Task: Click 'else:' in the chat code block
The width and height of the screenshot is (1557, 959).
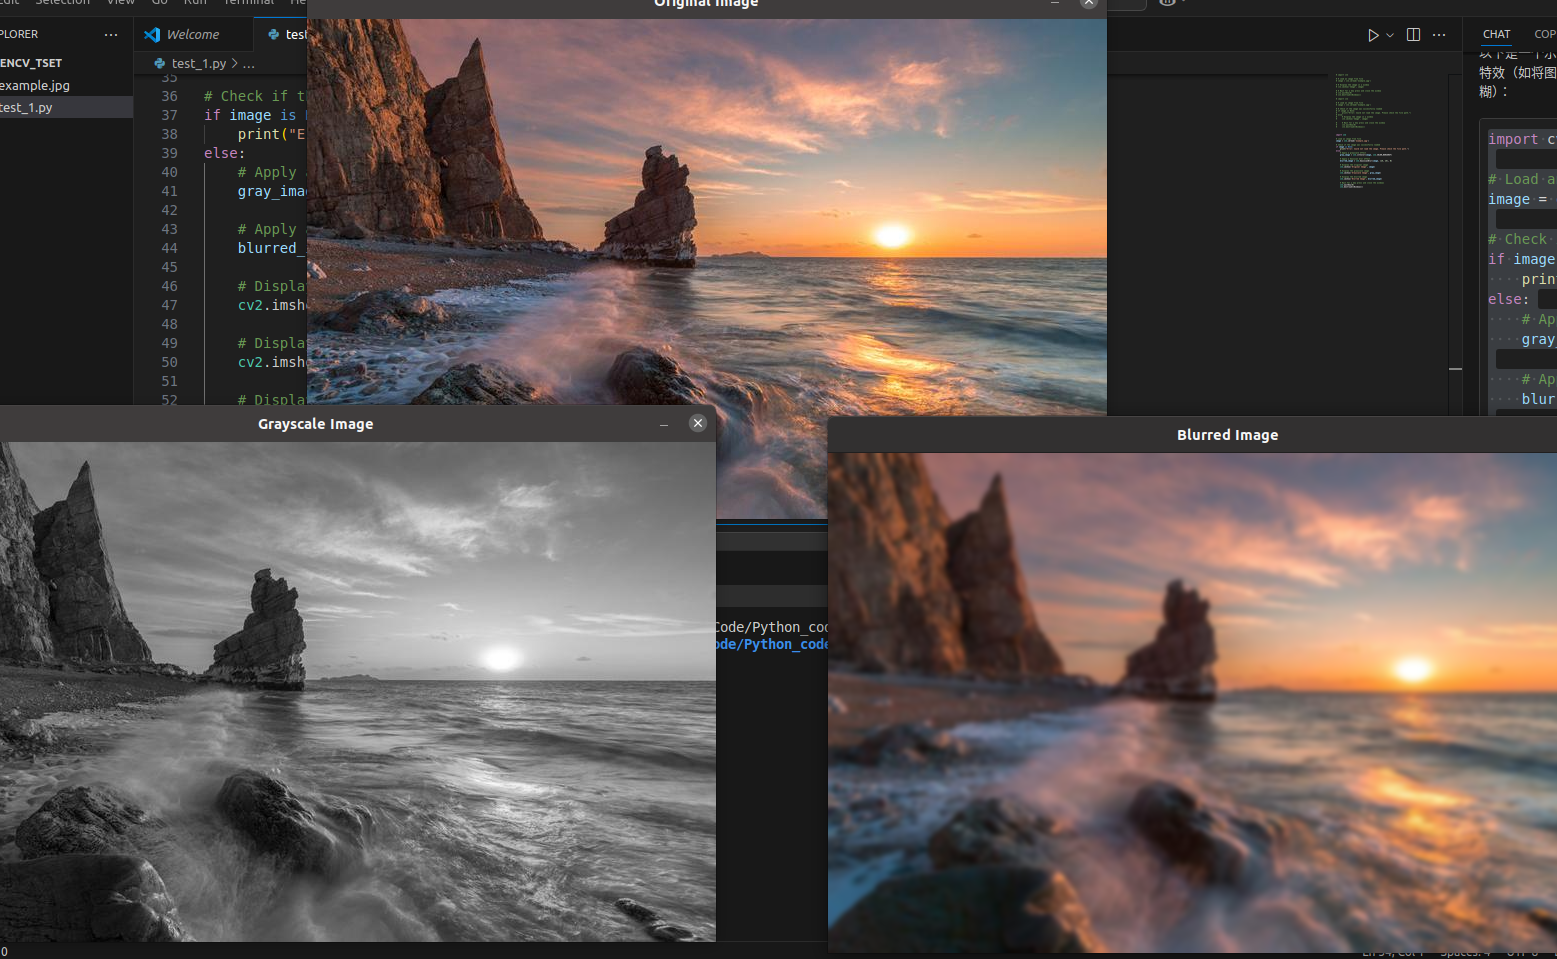Action: (x=1508, y=299)
